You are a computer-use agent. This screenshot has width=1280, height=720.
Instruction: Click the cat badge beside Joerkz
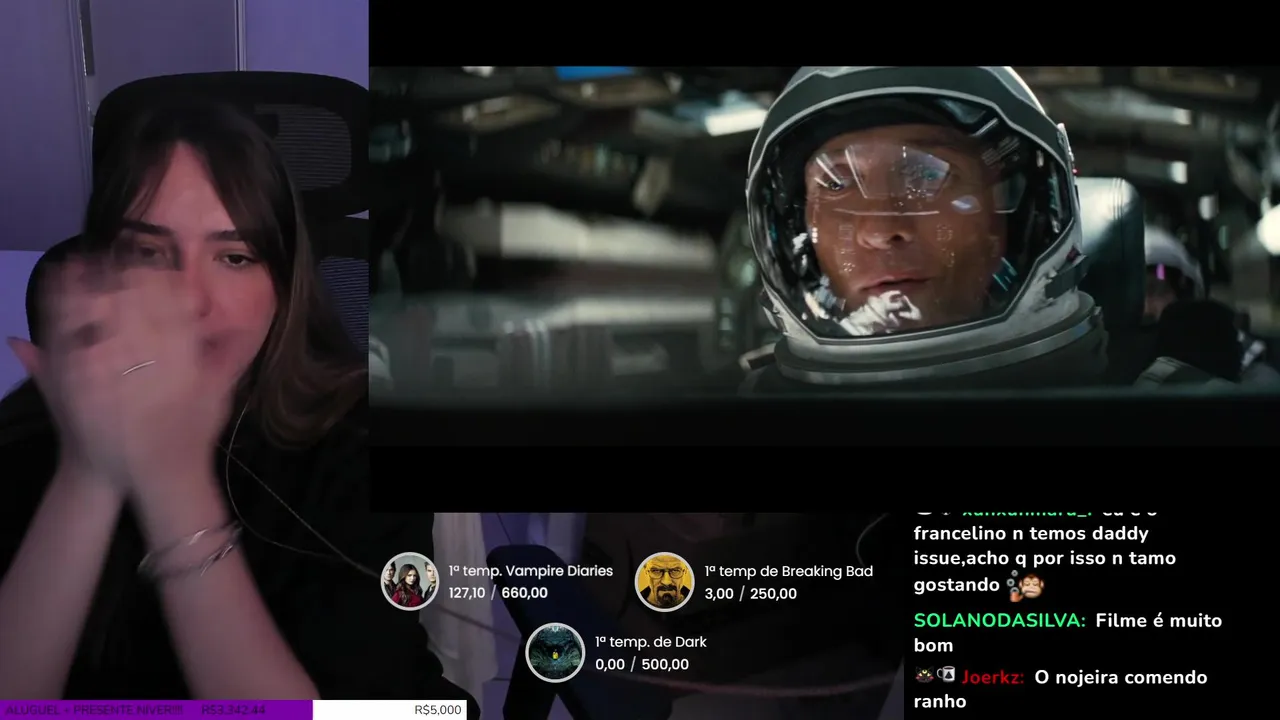(924, 676)
